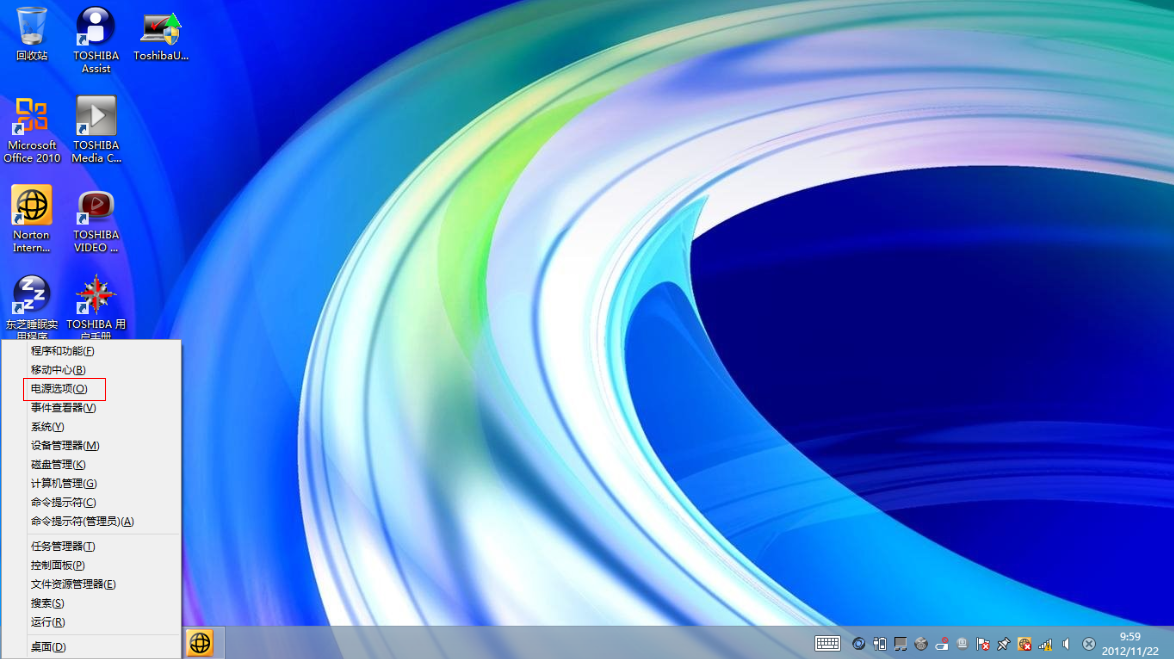Image resolution: width=1174 pixels, height=659 pixels.
Task: Open the clock showing 9:59 2012/11/22
Action: pyautogui.click(x=1130, y=644)
